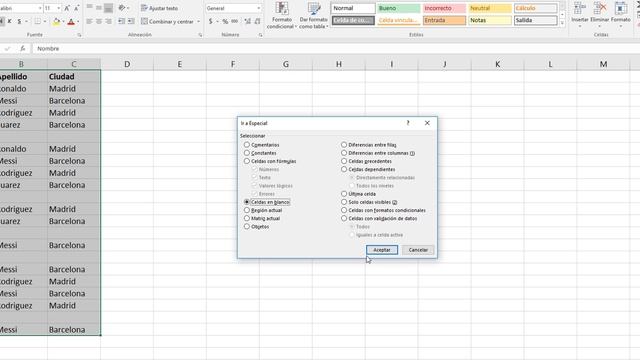This screenshot has height=360, width=640.
Task: Apply the Entrada cell style
Action: 444,20
